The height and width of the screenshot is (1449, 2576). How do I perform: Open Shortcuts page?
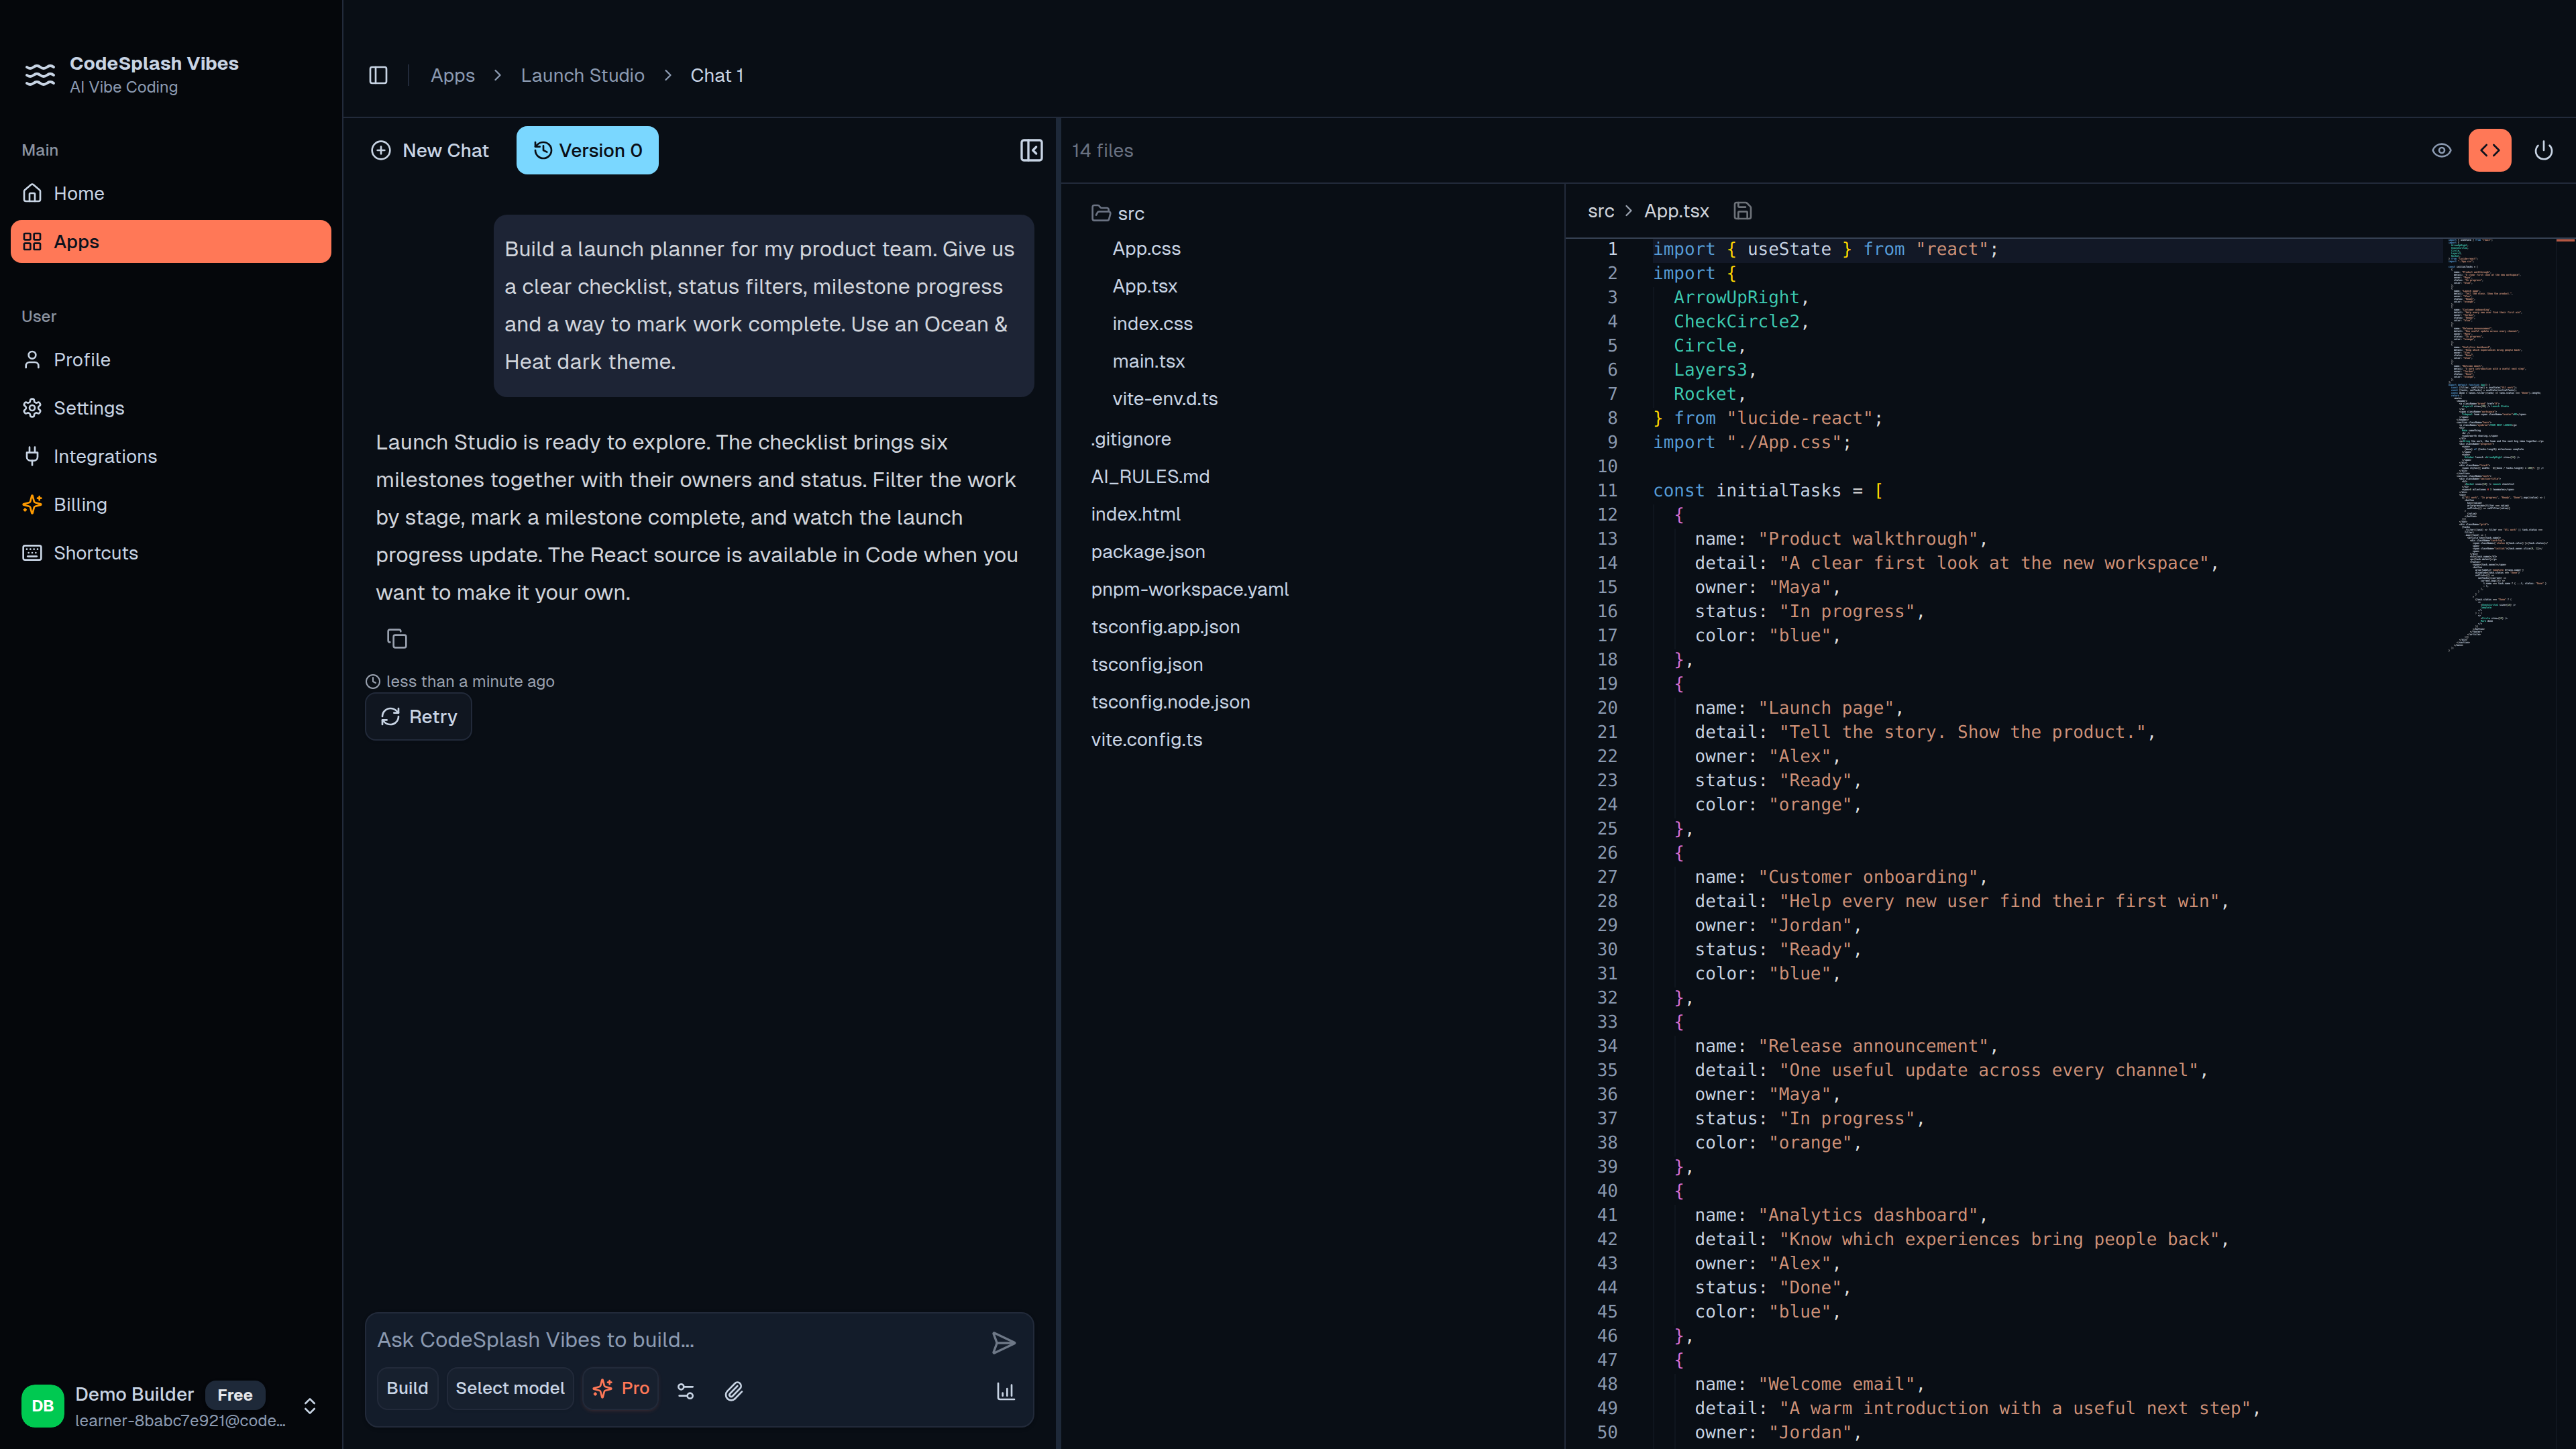coord(171,552)
